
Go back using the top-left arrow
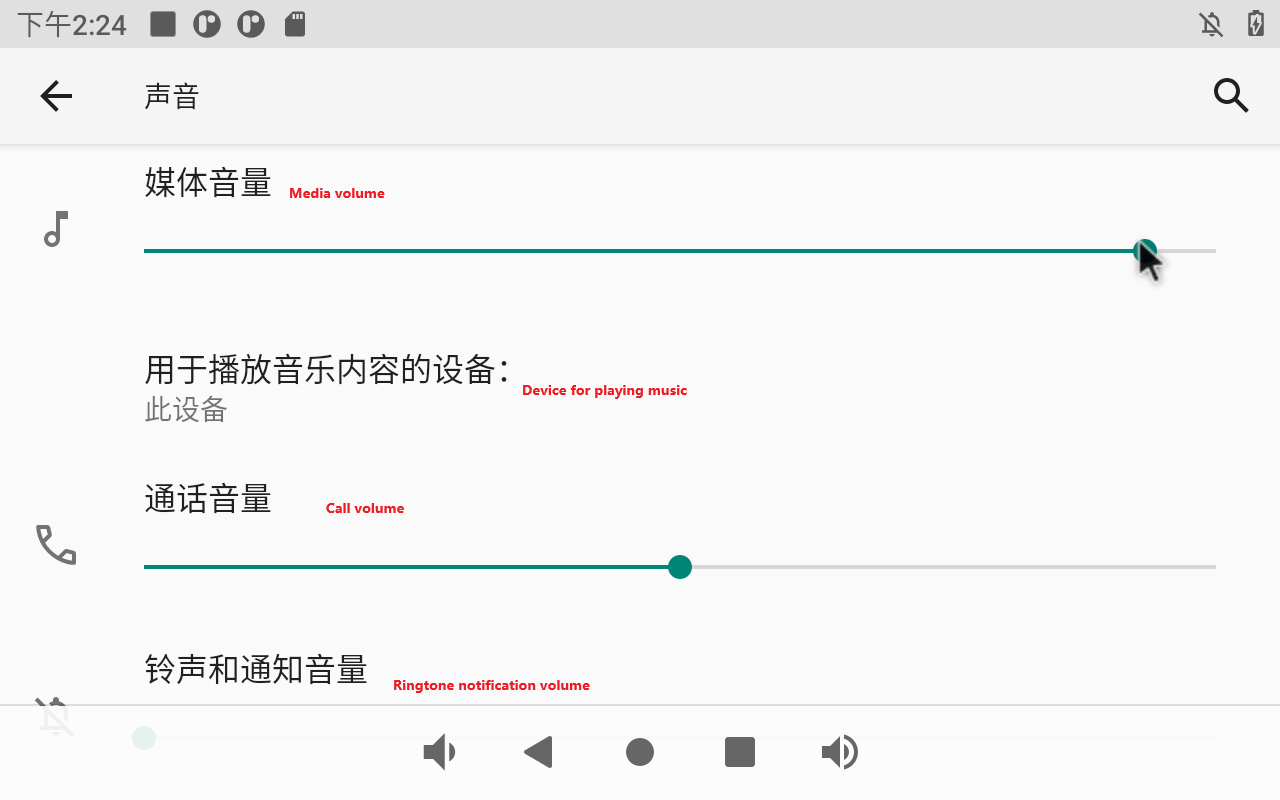click(56, 96)
